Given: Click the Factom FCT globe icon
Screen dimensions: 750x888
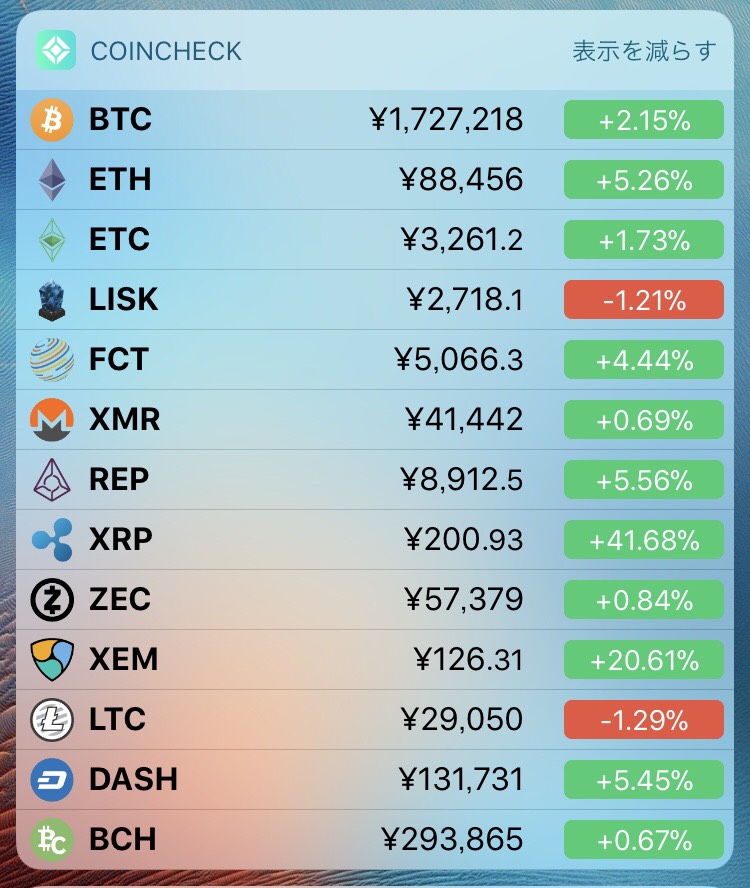Looking at the screenshot, I should coord(52,360).
